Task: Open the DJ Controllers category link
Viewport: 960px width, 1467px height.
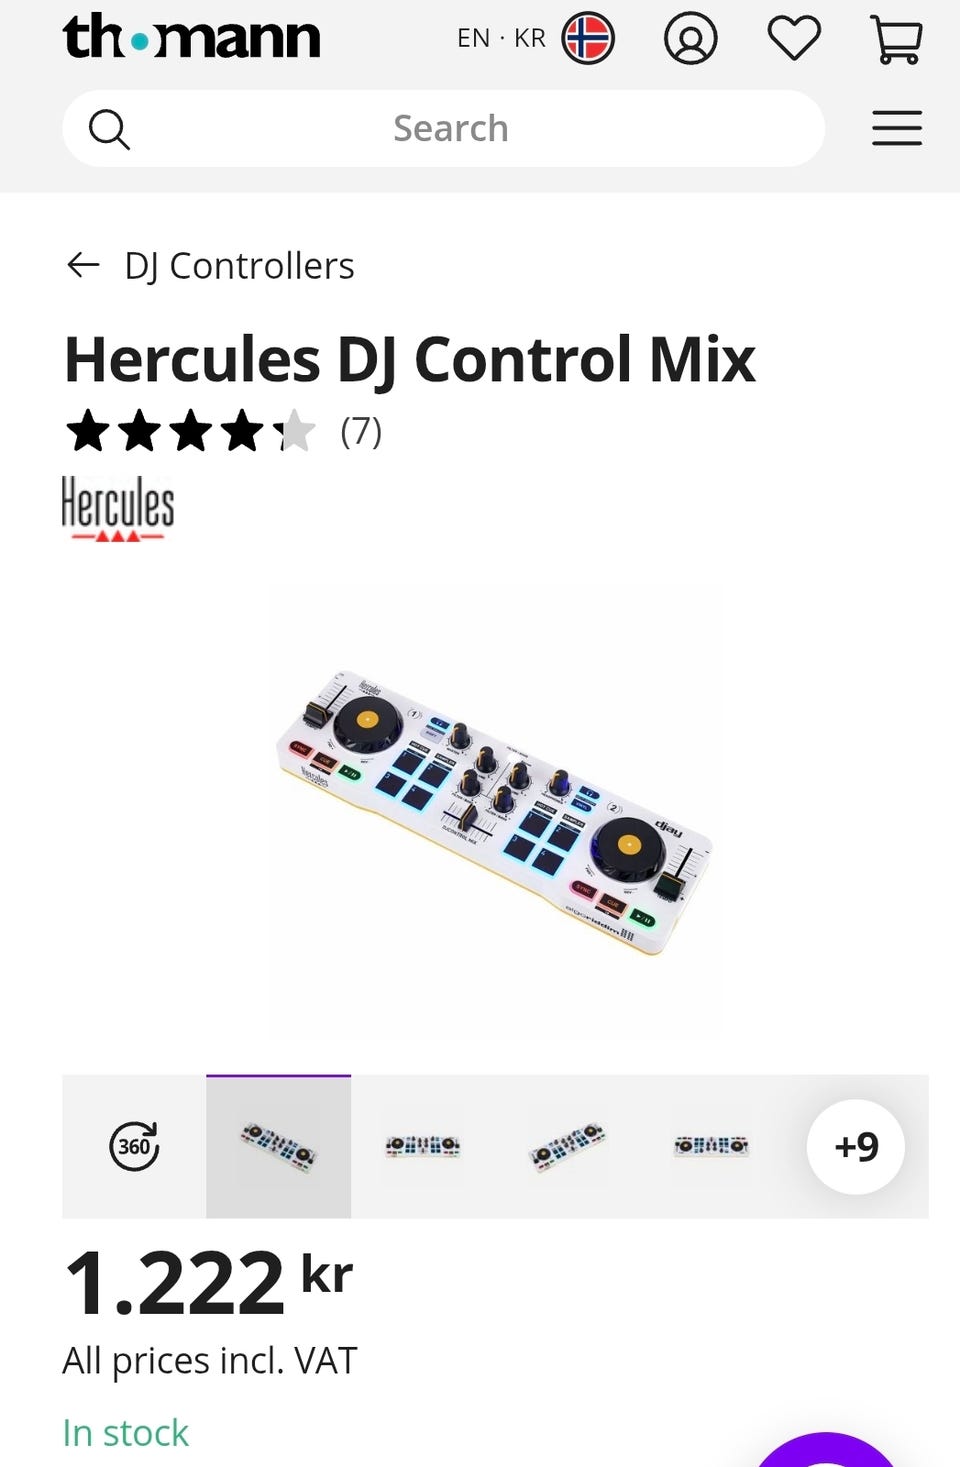Action: [x=239, y=266]
